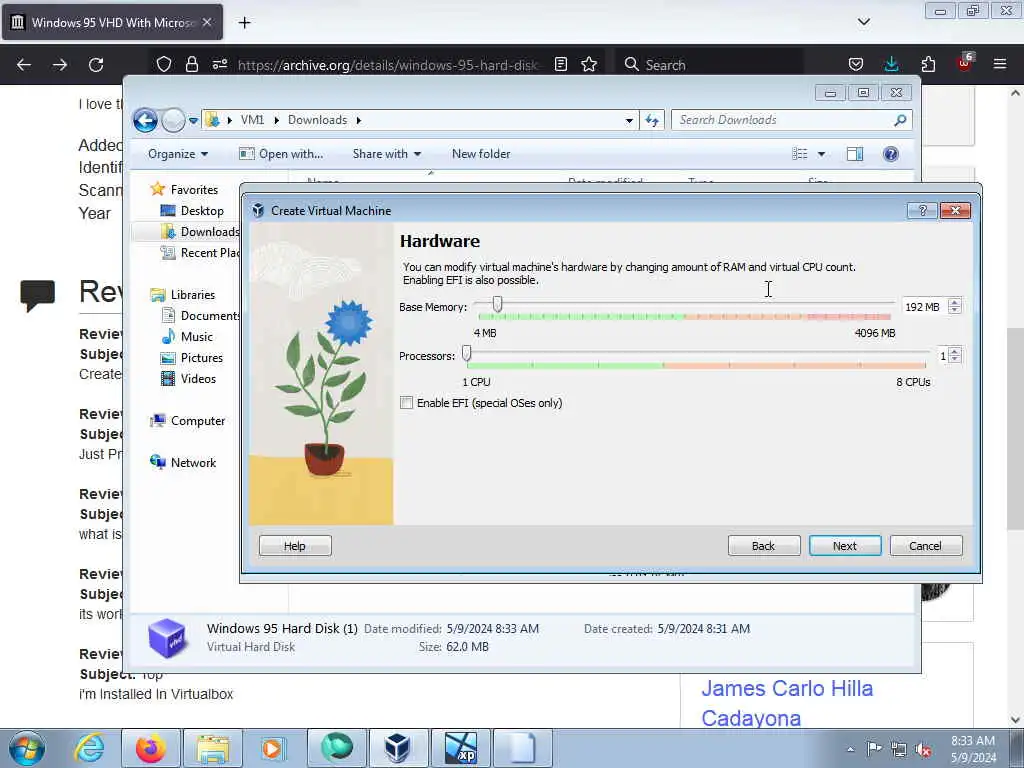Image resolution: width=1024 pixels, height=768 pixels.
Task: Click VM1 in the address breadcrumb
Action: (252, 120)
